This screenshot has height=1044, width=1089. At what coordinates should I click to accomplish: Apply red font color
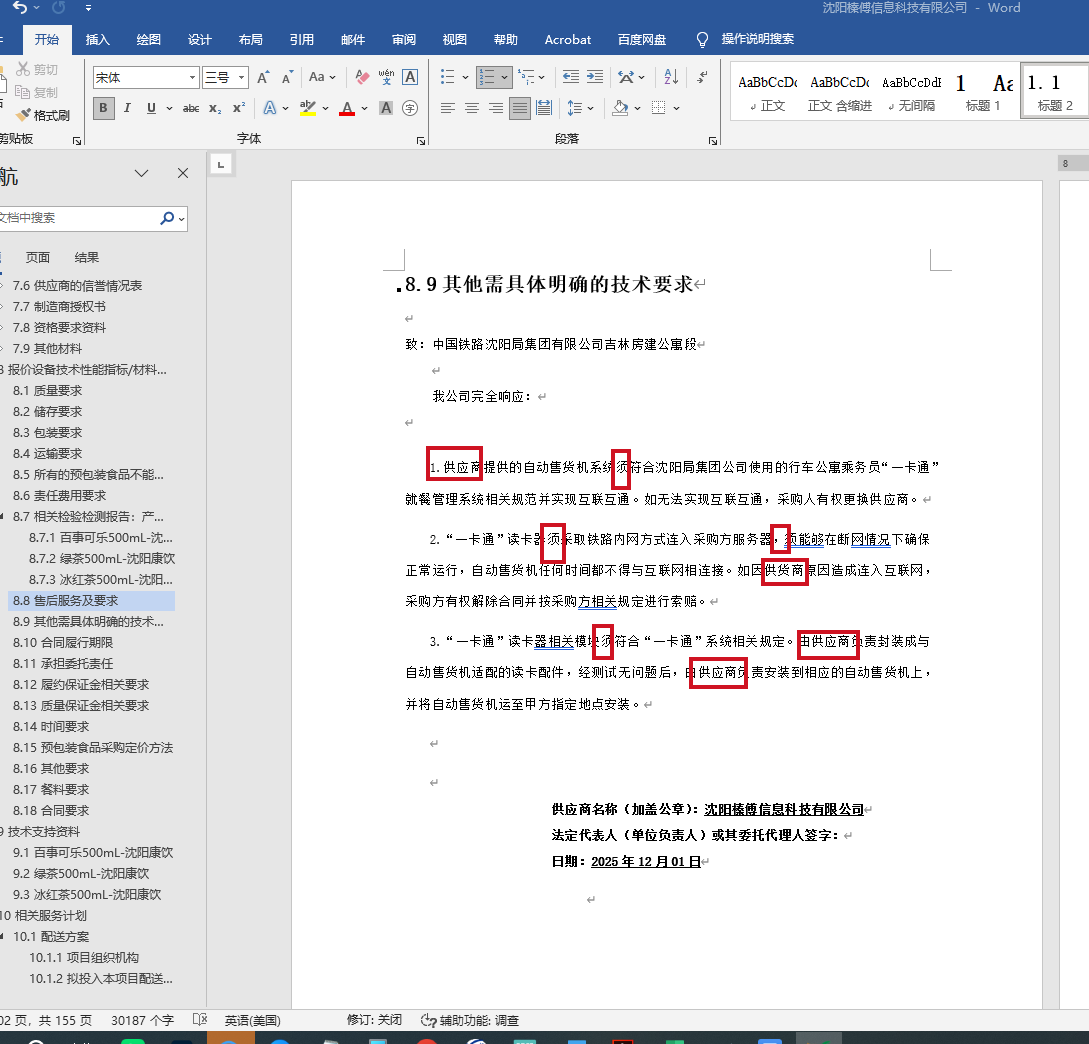click(347, 108)
